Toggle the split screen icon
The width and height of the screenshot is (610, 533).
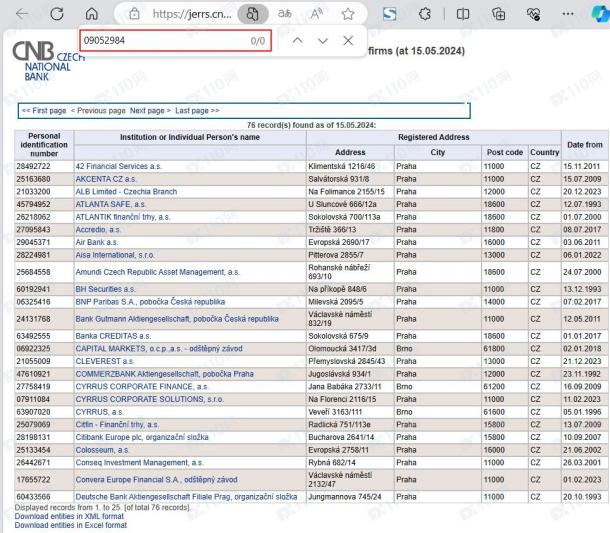coord(463,14)
